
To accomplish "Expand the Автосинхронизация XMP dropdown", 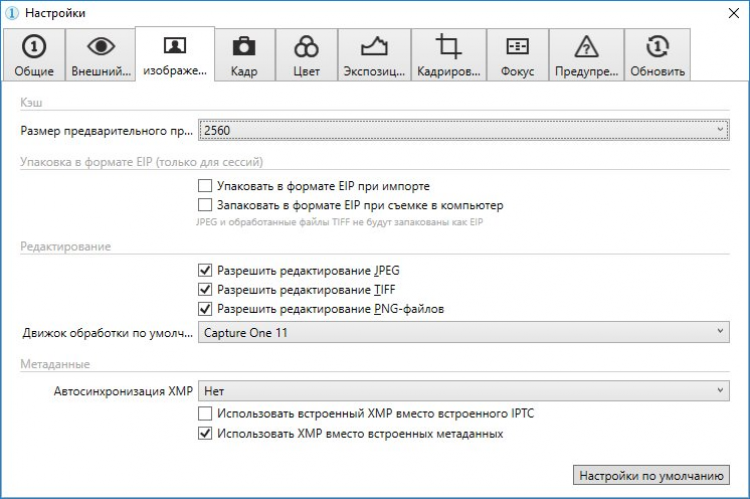I will (x=463, y=392).
